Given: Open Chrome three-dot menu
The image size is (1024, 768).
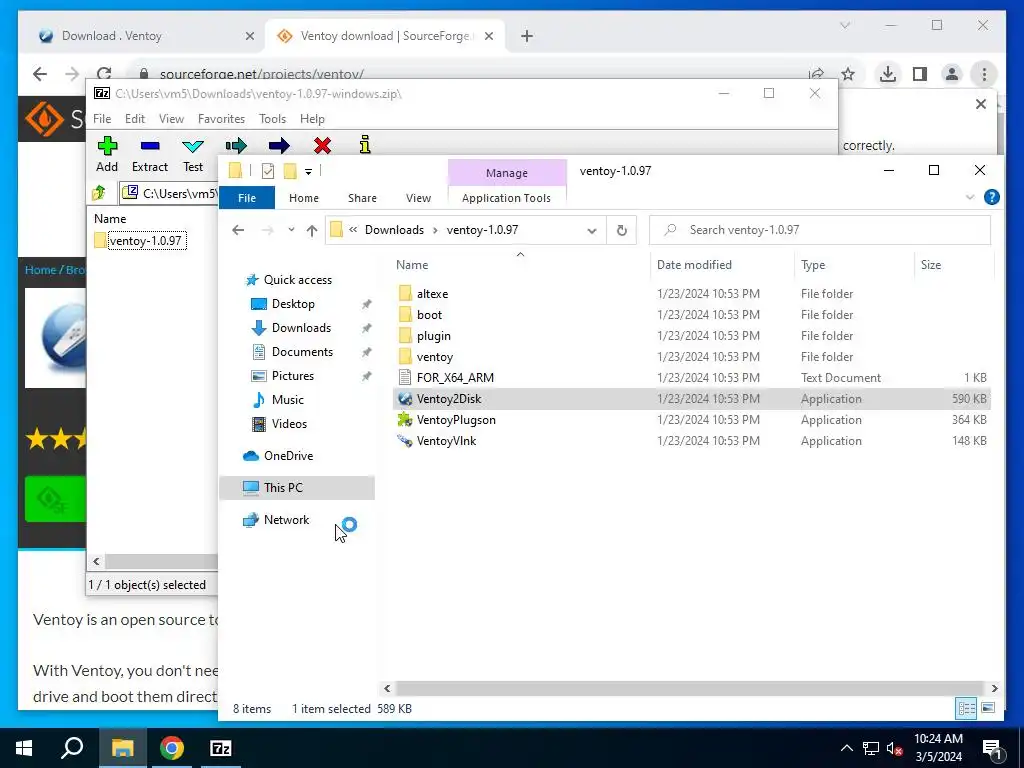Looking at the screenshot, I should click(x=984, y=74).
